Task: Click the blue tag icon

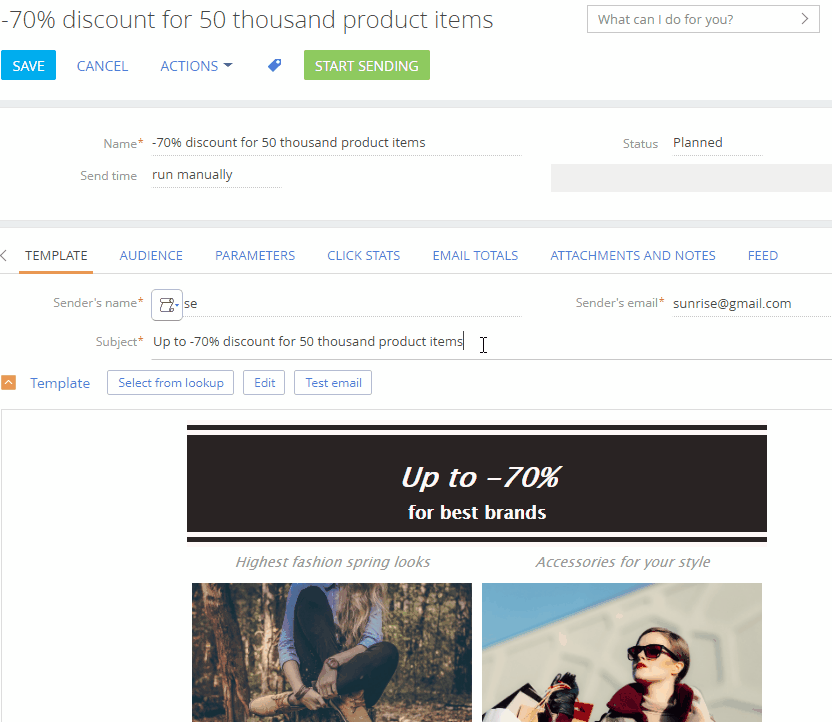Action: [274, 65]
